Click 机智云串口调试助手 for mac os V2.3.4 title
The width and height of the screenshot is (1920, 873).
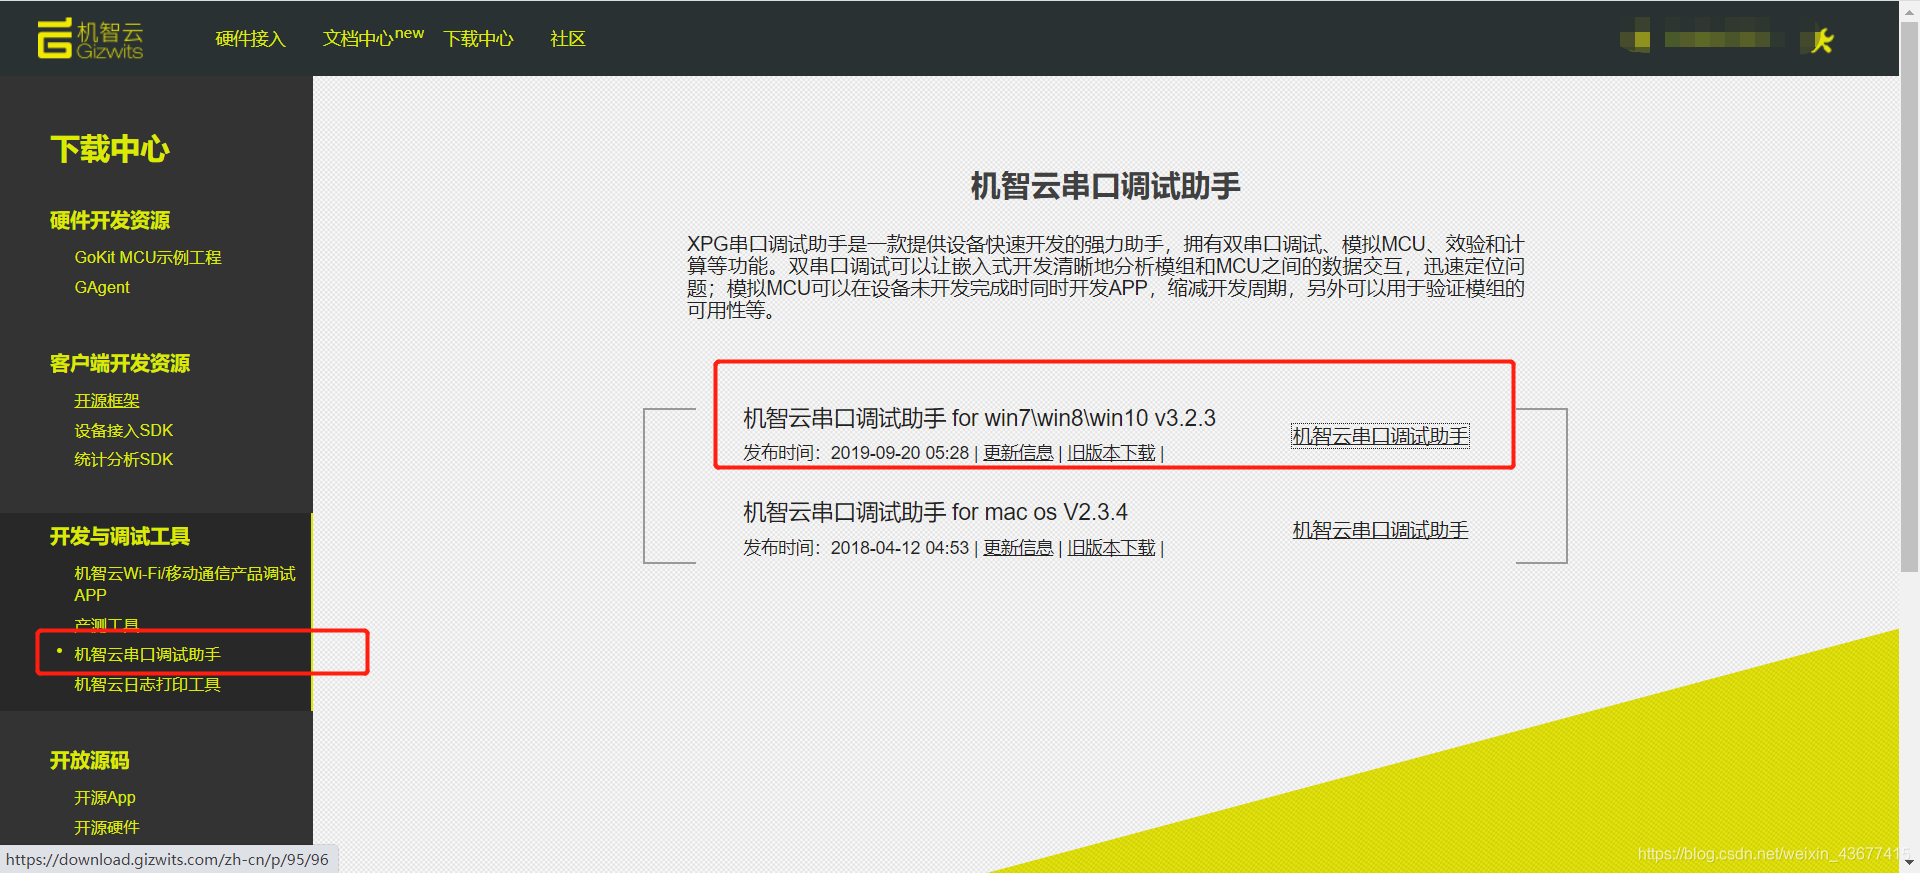935,513
